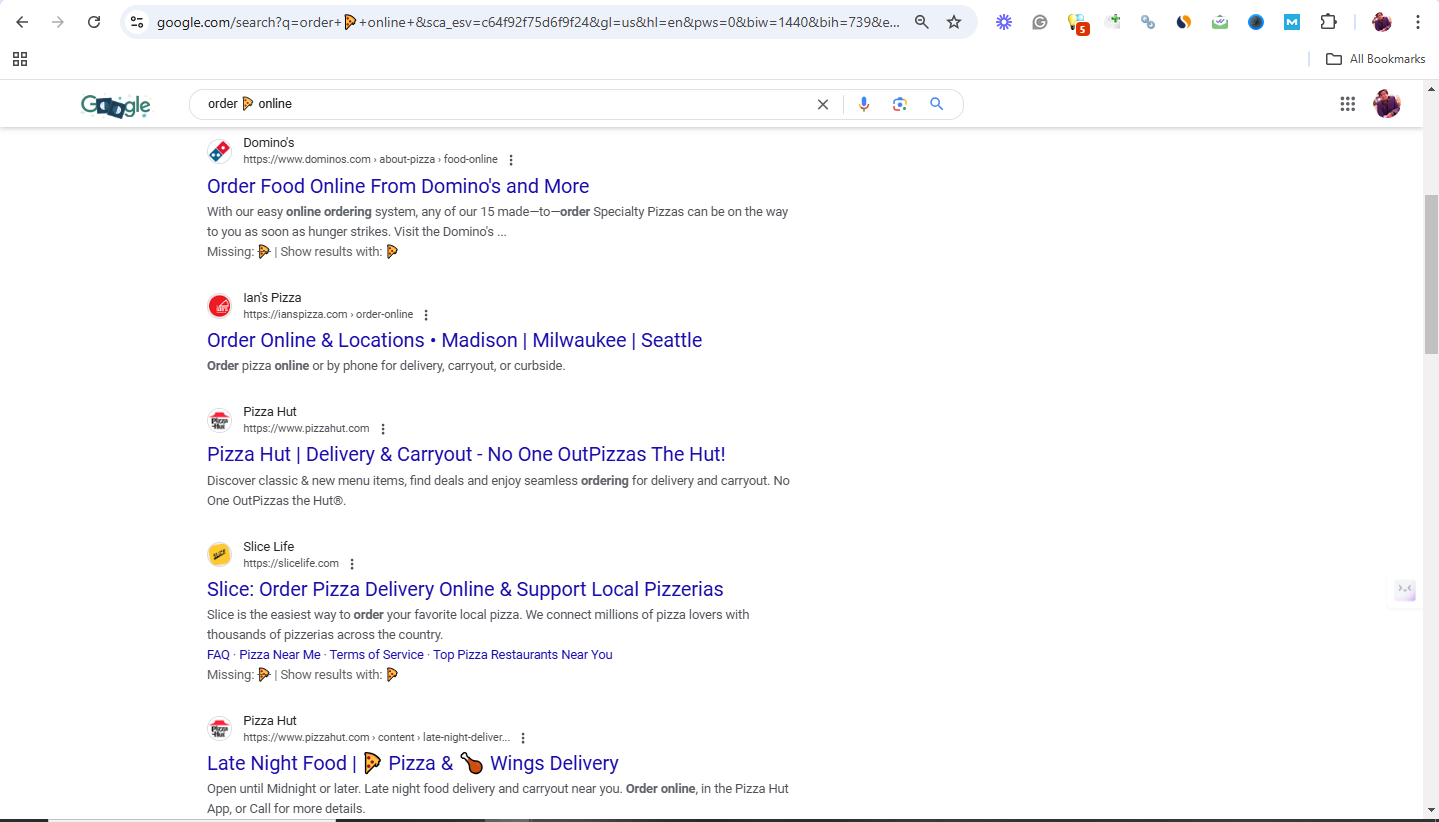Open the blue M extension icon
1439x822 pixels.
tap(1292, 22)
